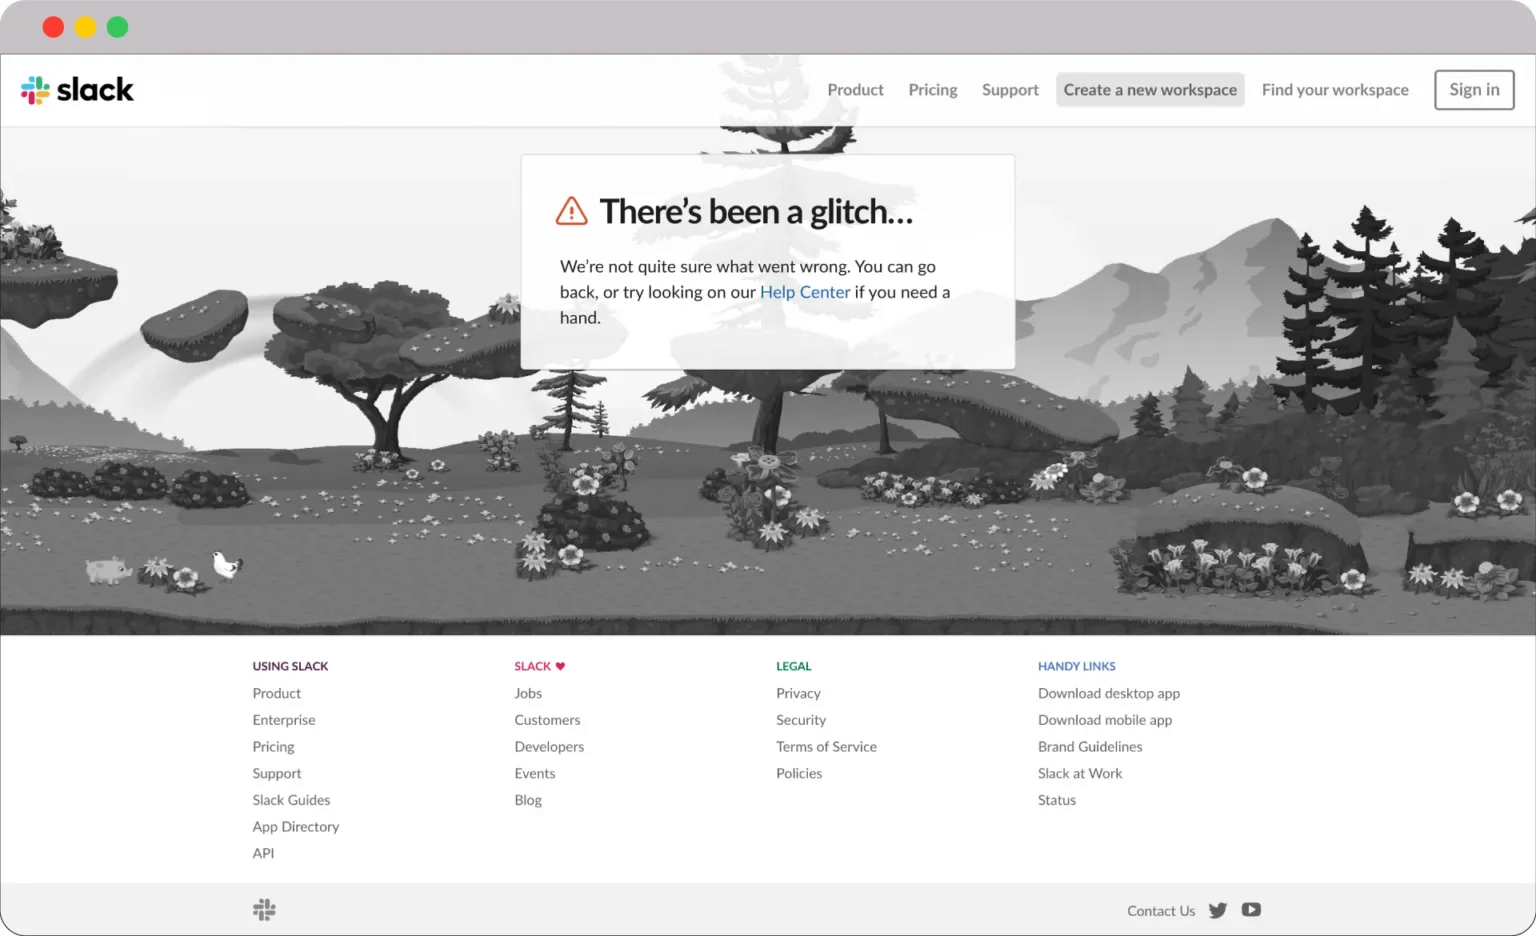
Task: Click the yellow minimize window button
Action: point(85,27)
